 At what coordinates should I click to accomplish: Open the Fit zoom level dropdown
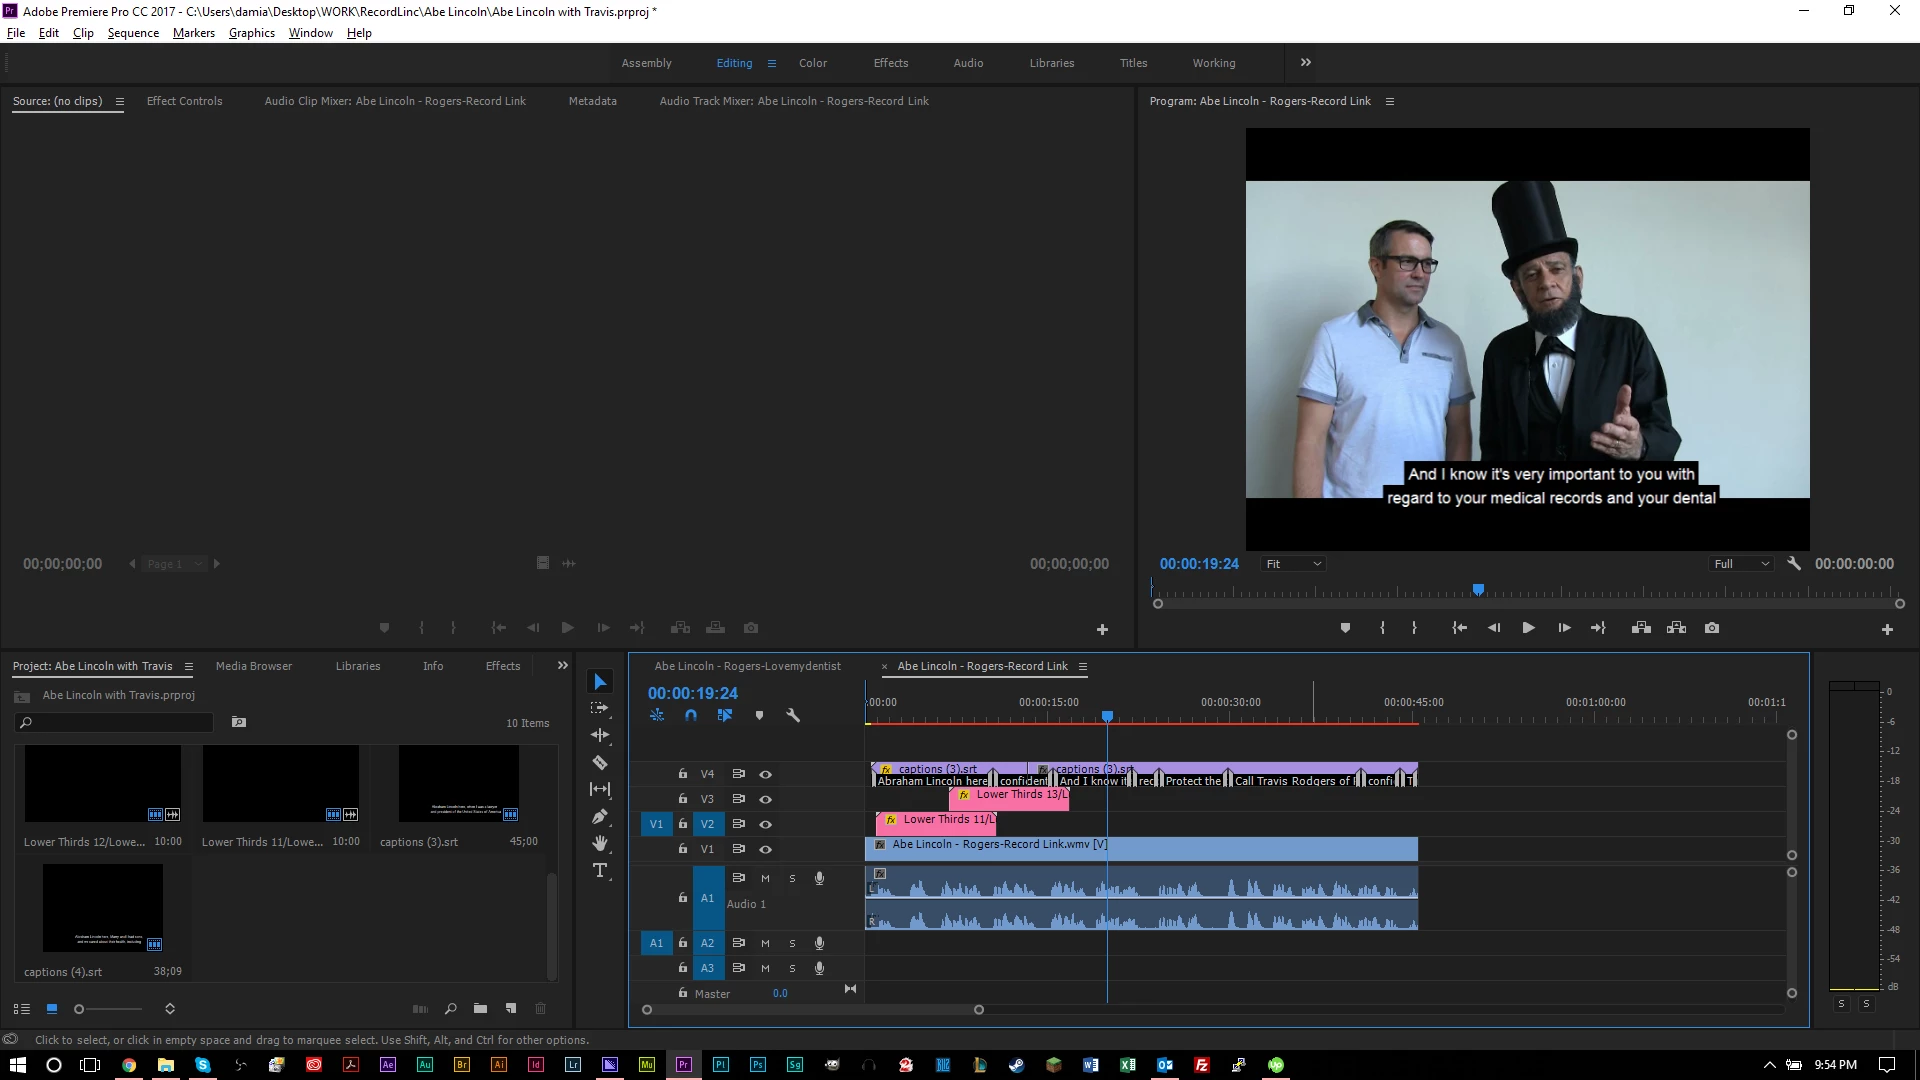pos(1293,564)
